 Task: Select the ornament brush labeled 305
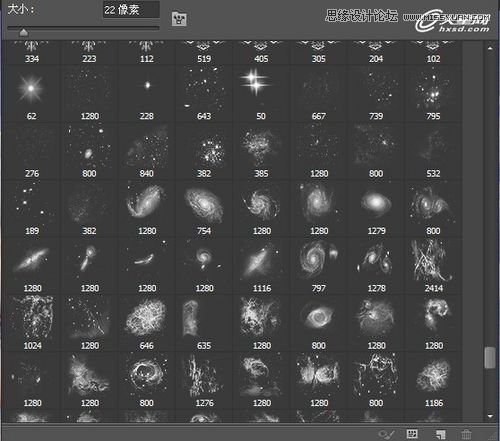pos(319,53)
